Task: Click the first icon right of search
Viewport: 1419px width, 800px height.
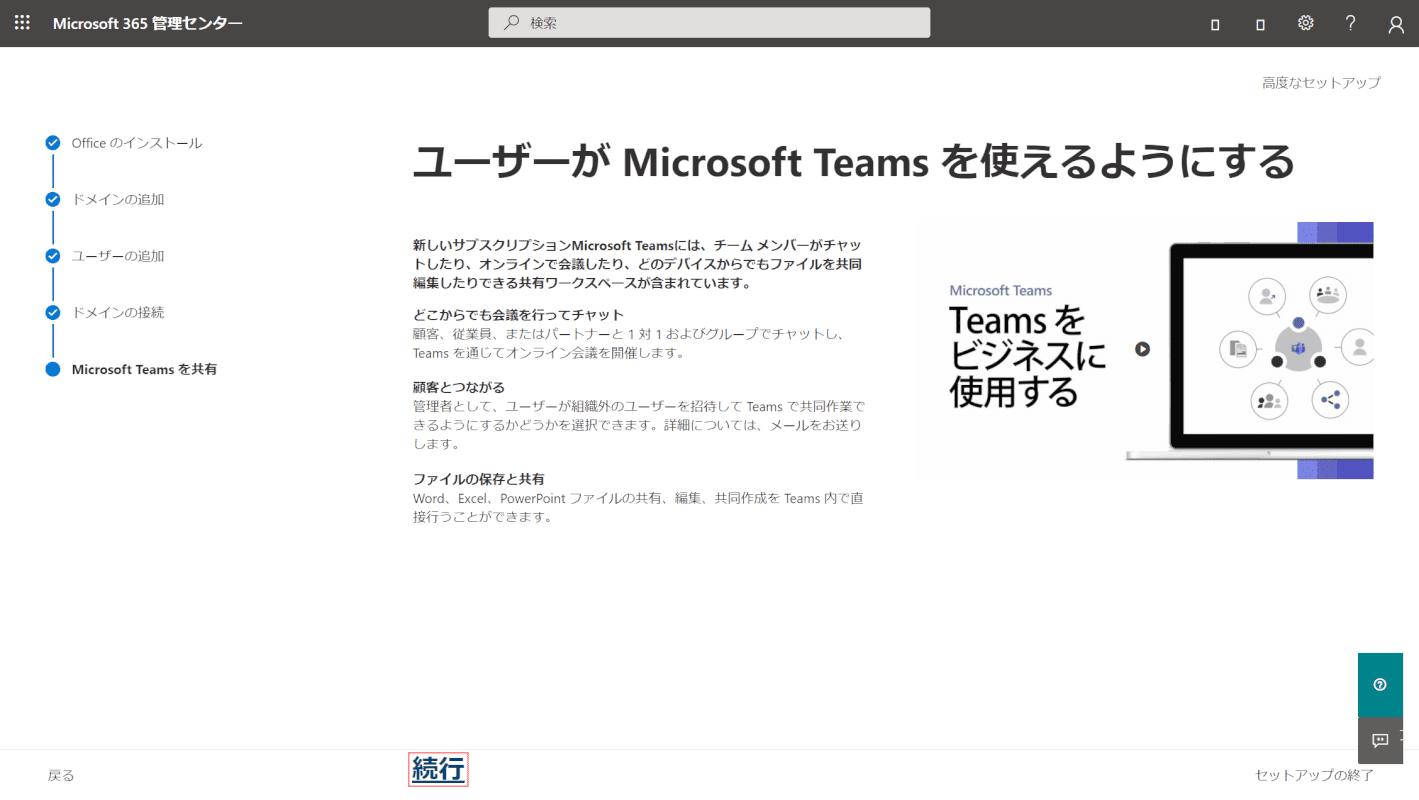Action: tap(1215, 24)
